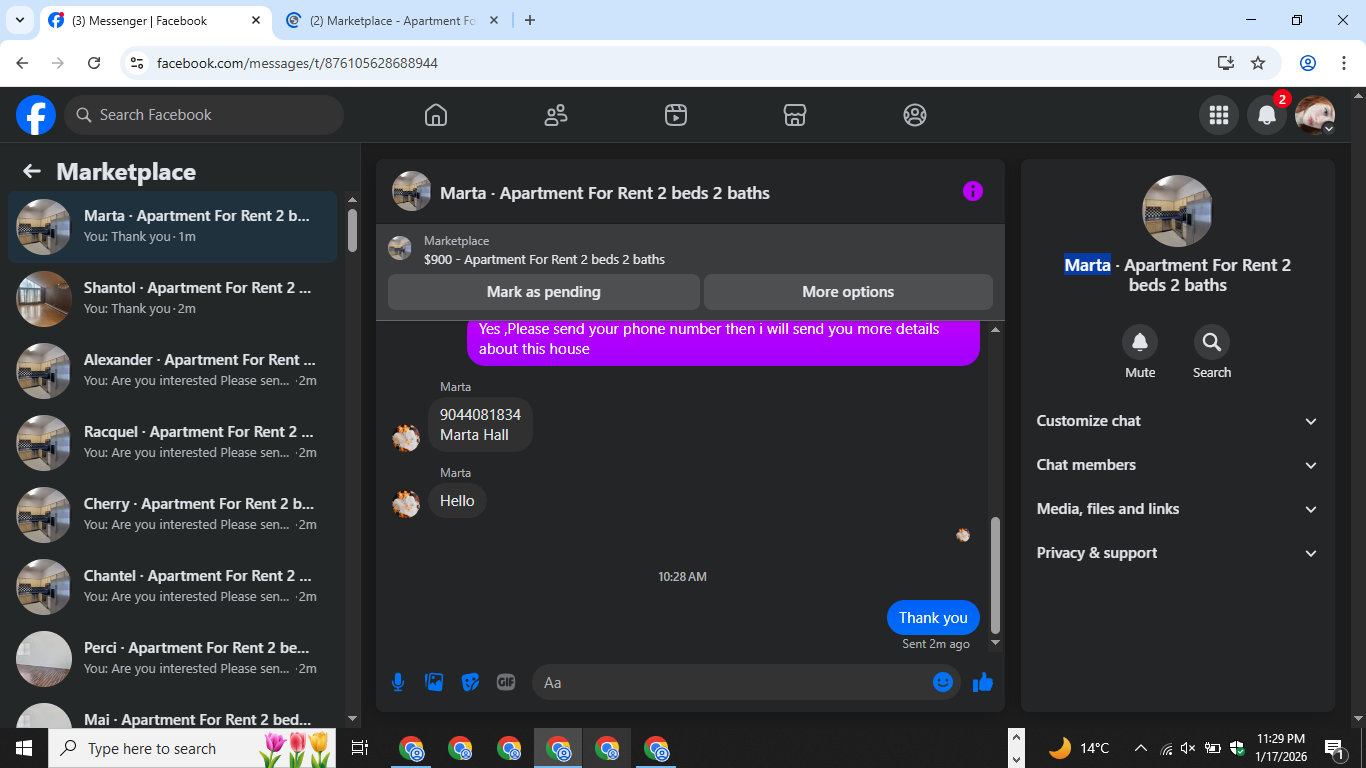Viewport: 1366px width, 768px height.
Task: Open Marta conversation in list
Action: (173, 227)
